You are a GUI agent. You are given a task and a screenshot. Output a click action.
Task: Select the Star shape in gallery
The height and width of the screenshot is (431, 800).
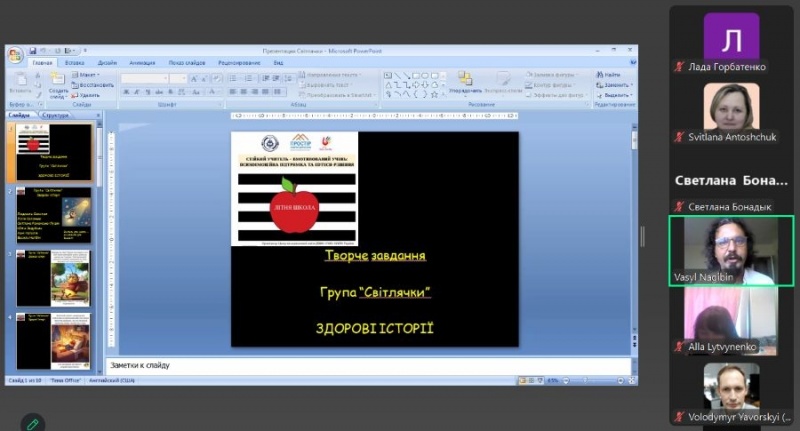pos(435,94)
